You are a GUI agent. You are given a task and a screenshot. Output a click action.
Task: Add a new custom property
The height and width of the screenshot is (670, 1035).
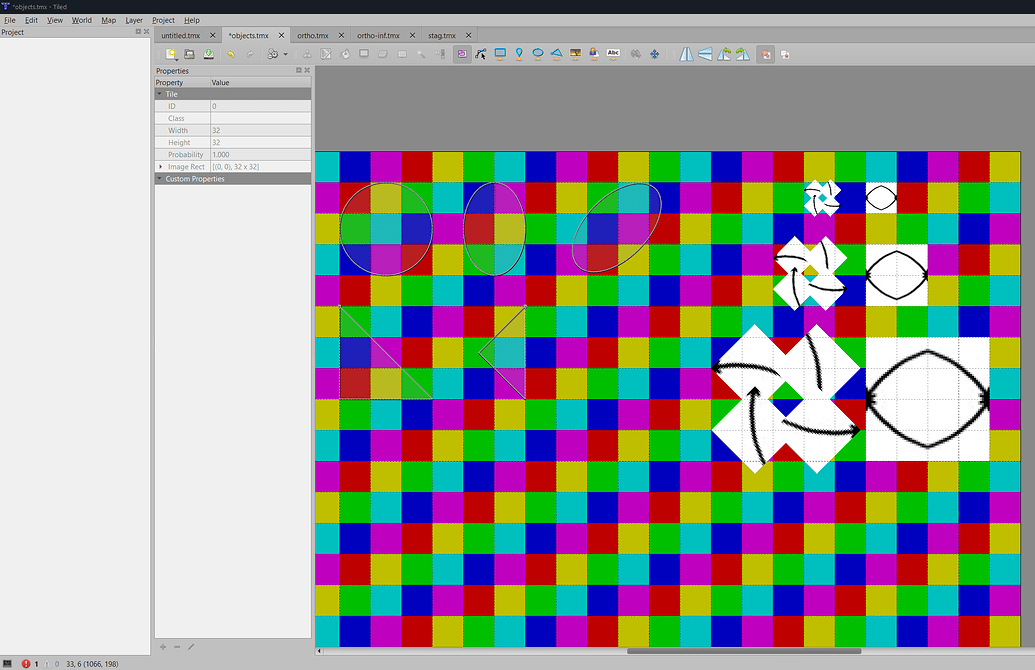[x=162, y=646]
